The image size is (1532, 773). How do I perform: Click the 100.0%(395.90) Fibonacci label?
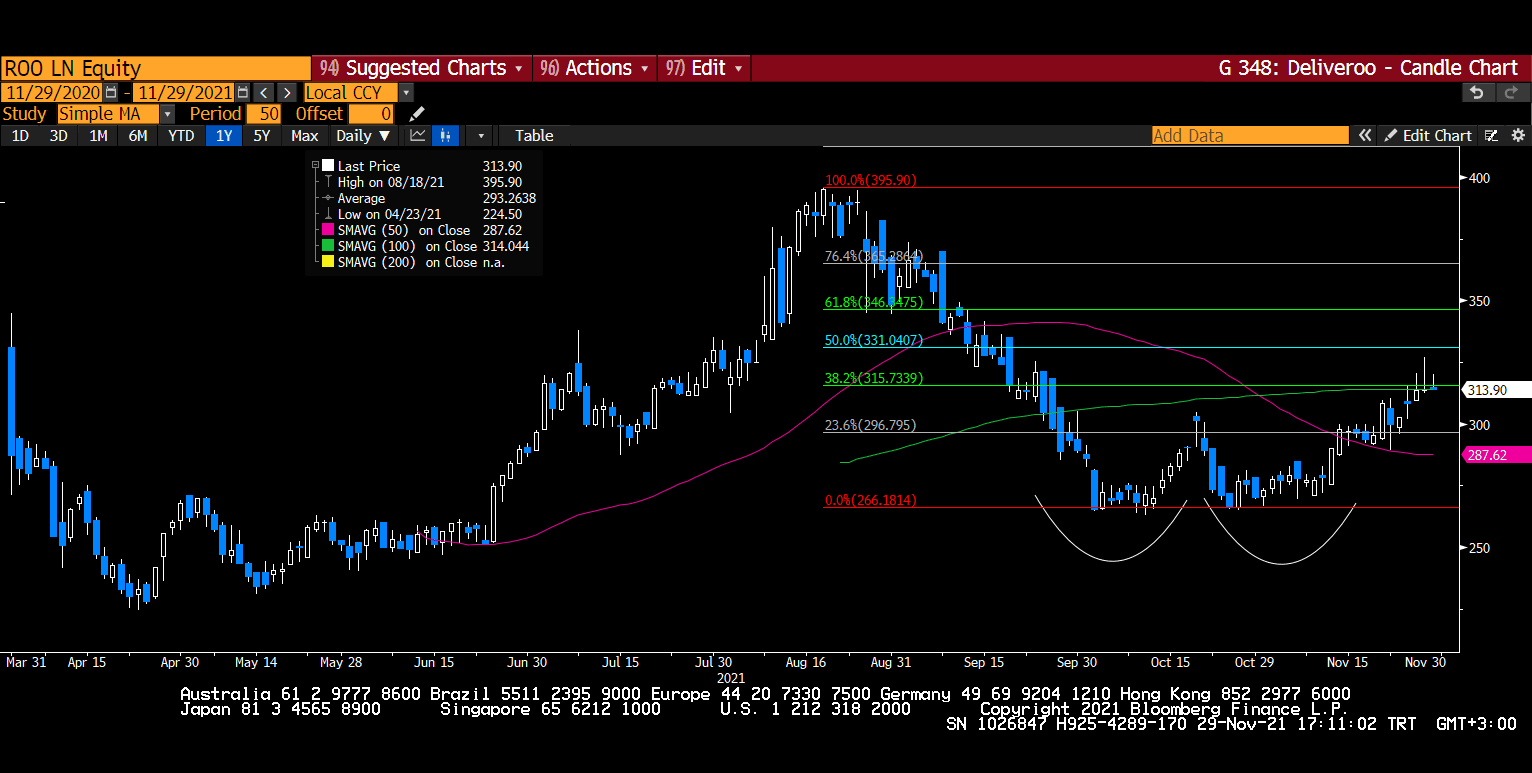pos(868,181)
